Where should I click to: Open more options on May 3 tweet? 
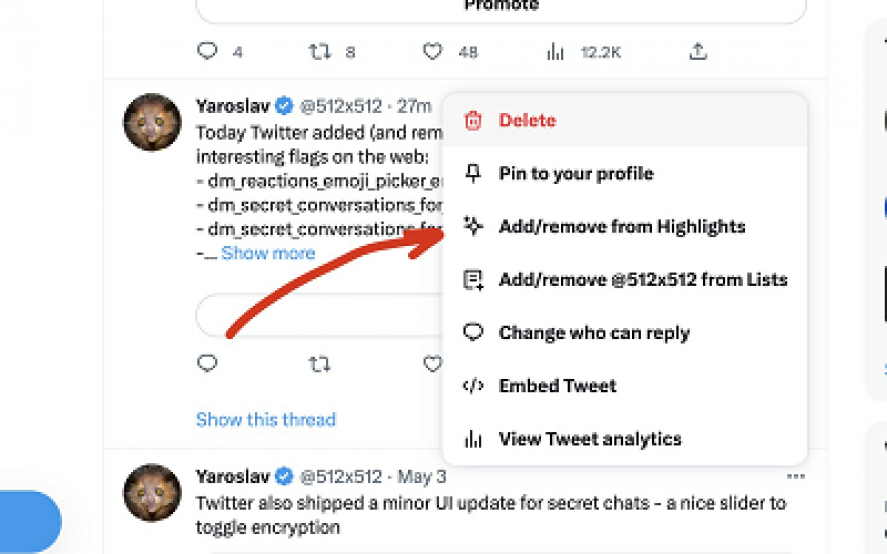coord(796,477)
